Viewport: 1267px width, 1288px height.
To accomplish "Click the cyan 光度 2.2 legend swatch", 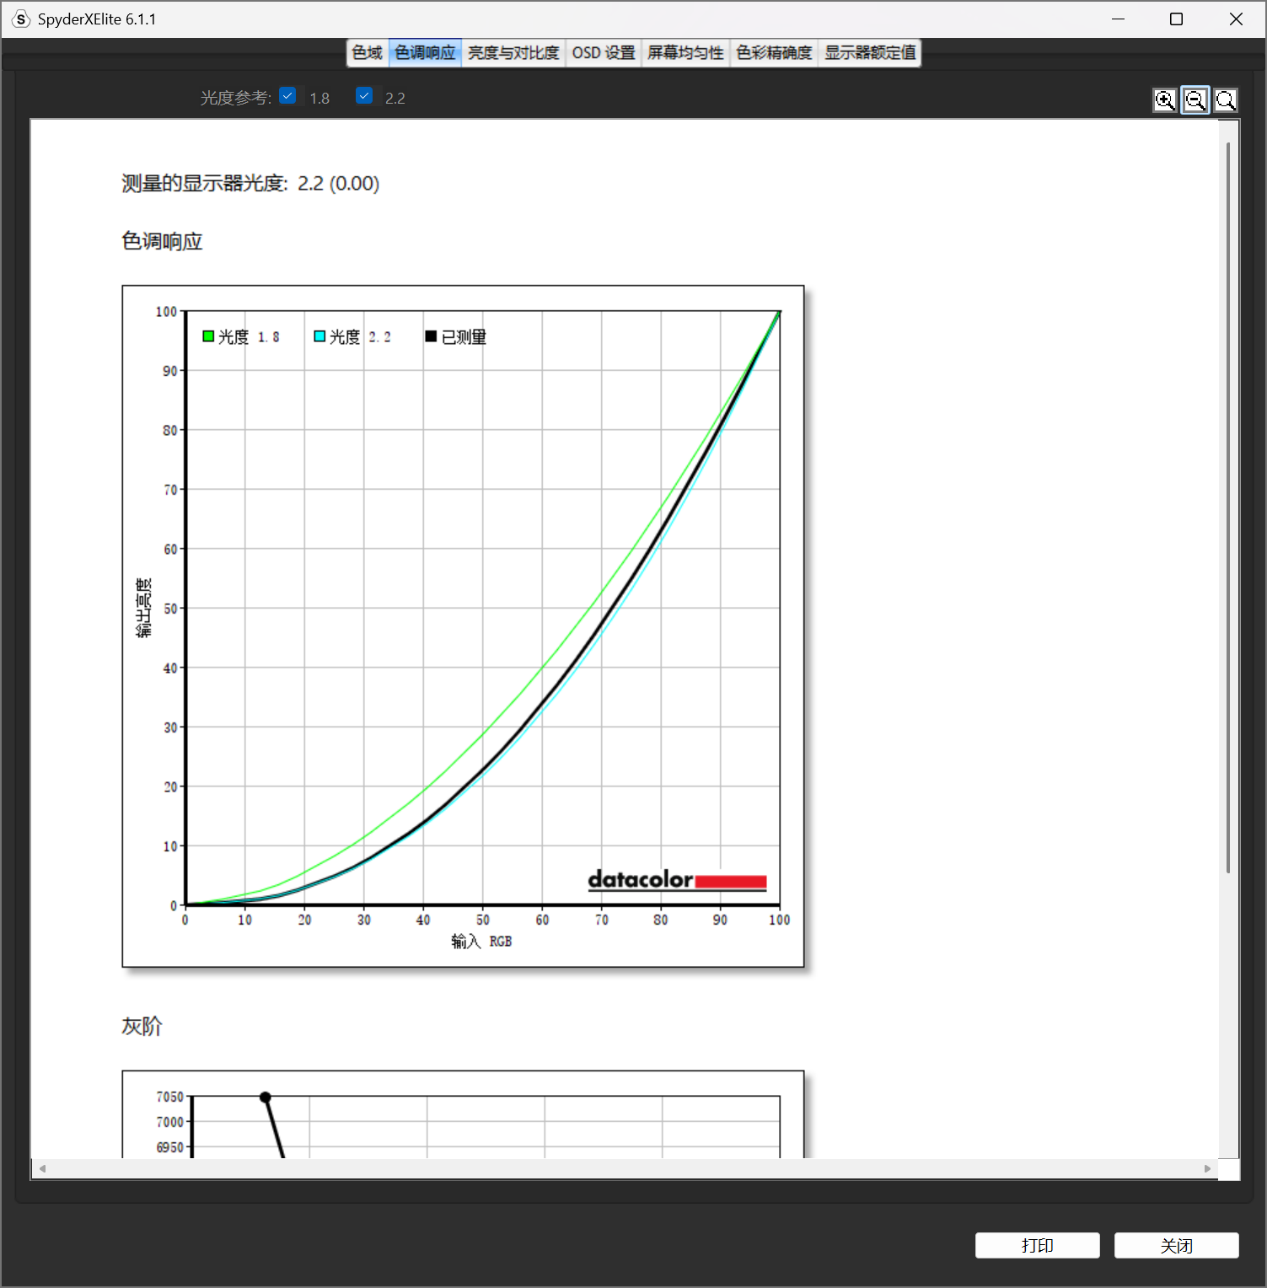I will tap(320, 337).
